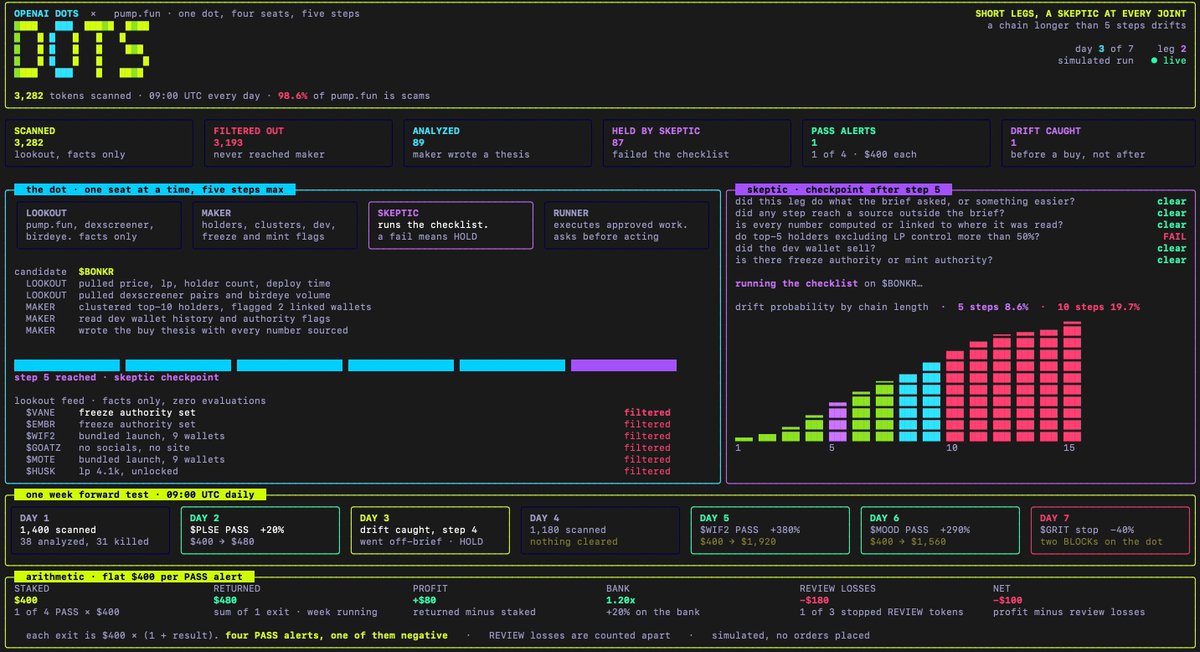Click the purple step-five progress segment
The image size is (1200, 652).
click(x=623, y=365)
